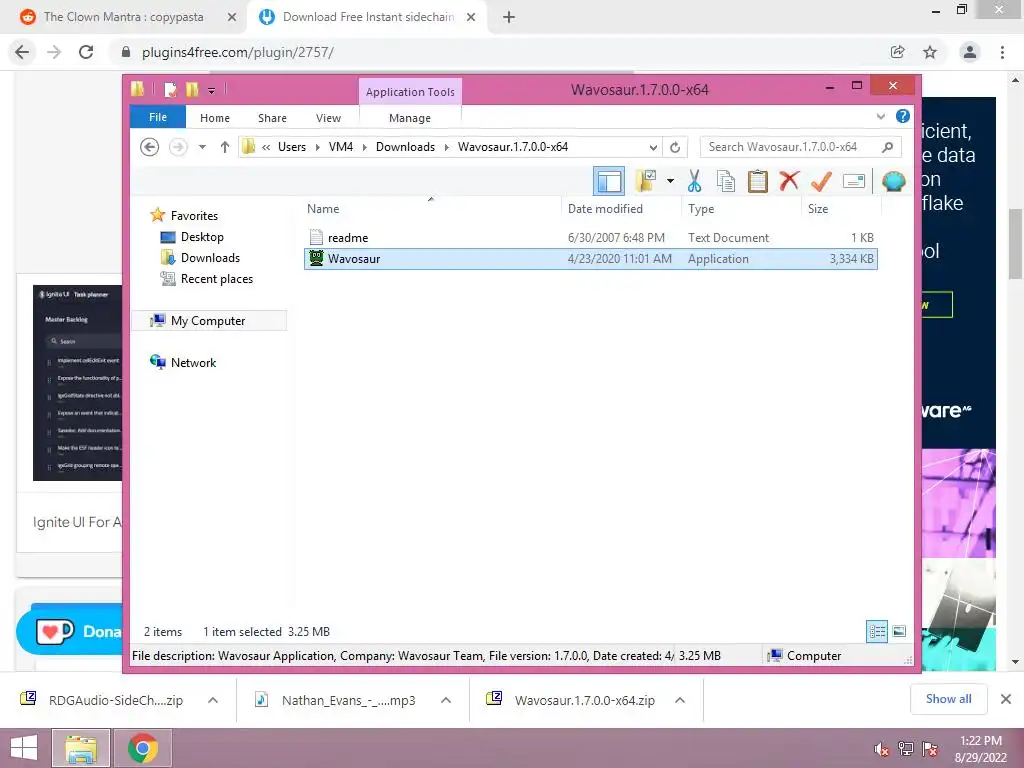Click the Explorer Help question mark icon
This screenshot has width=1024, height=768.
(903, 116)
